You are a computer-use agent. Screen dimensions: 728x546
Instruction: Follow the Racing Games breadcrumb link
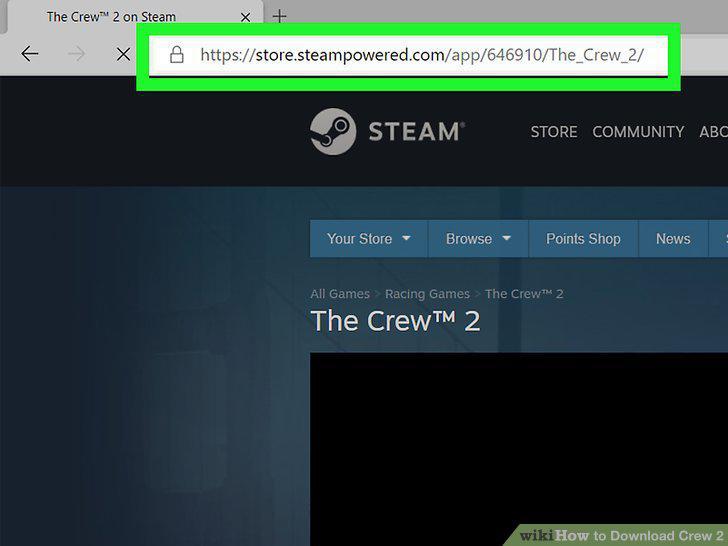427,294
